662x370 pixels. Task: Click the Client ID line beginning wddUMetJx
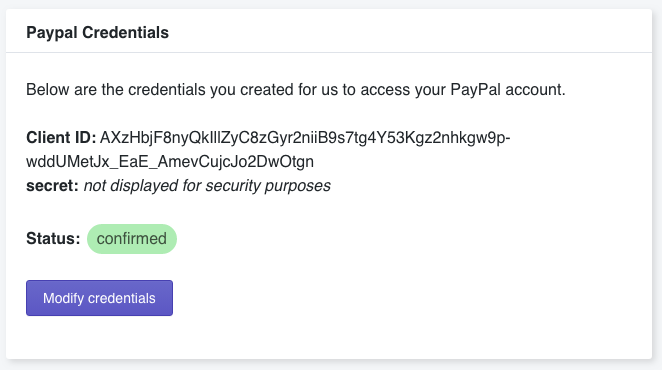tap(170, 161)
